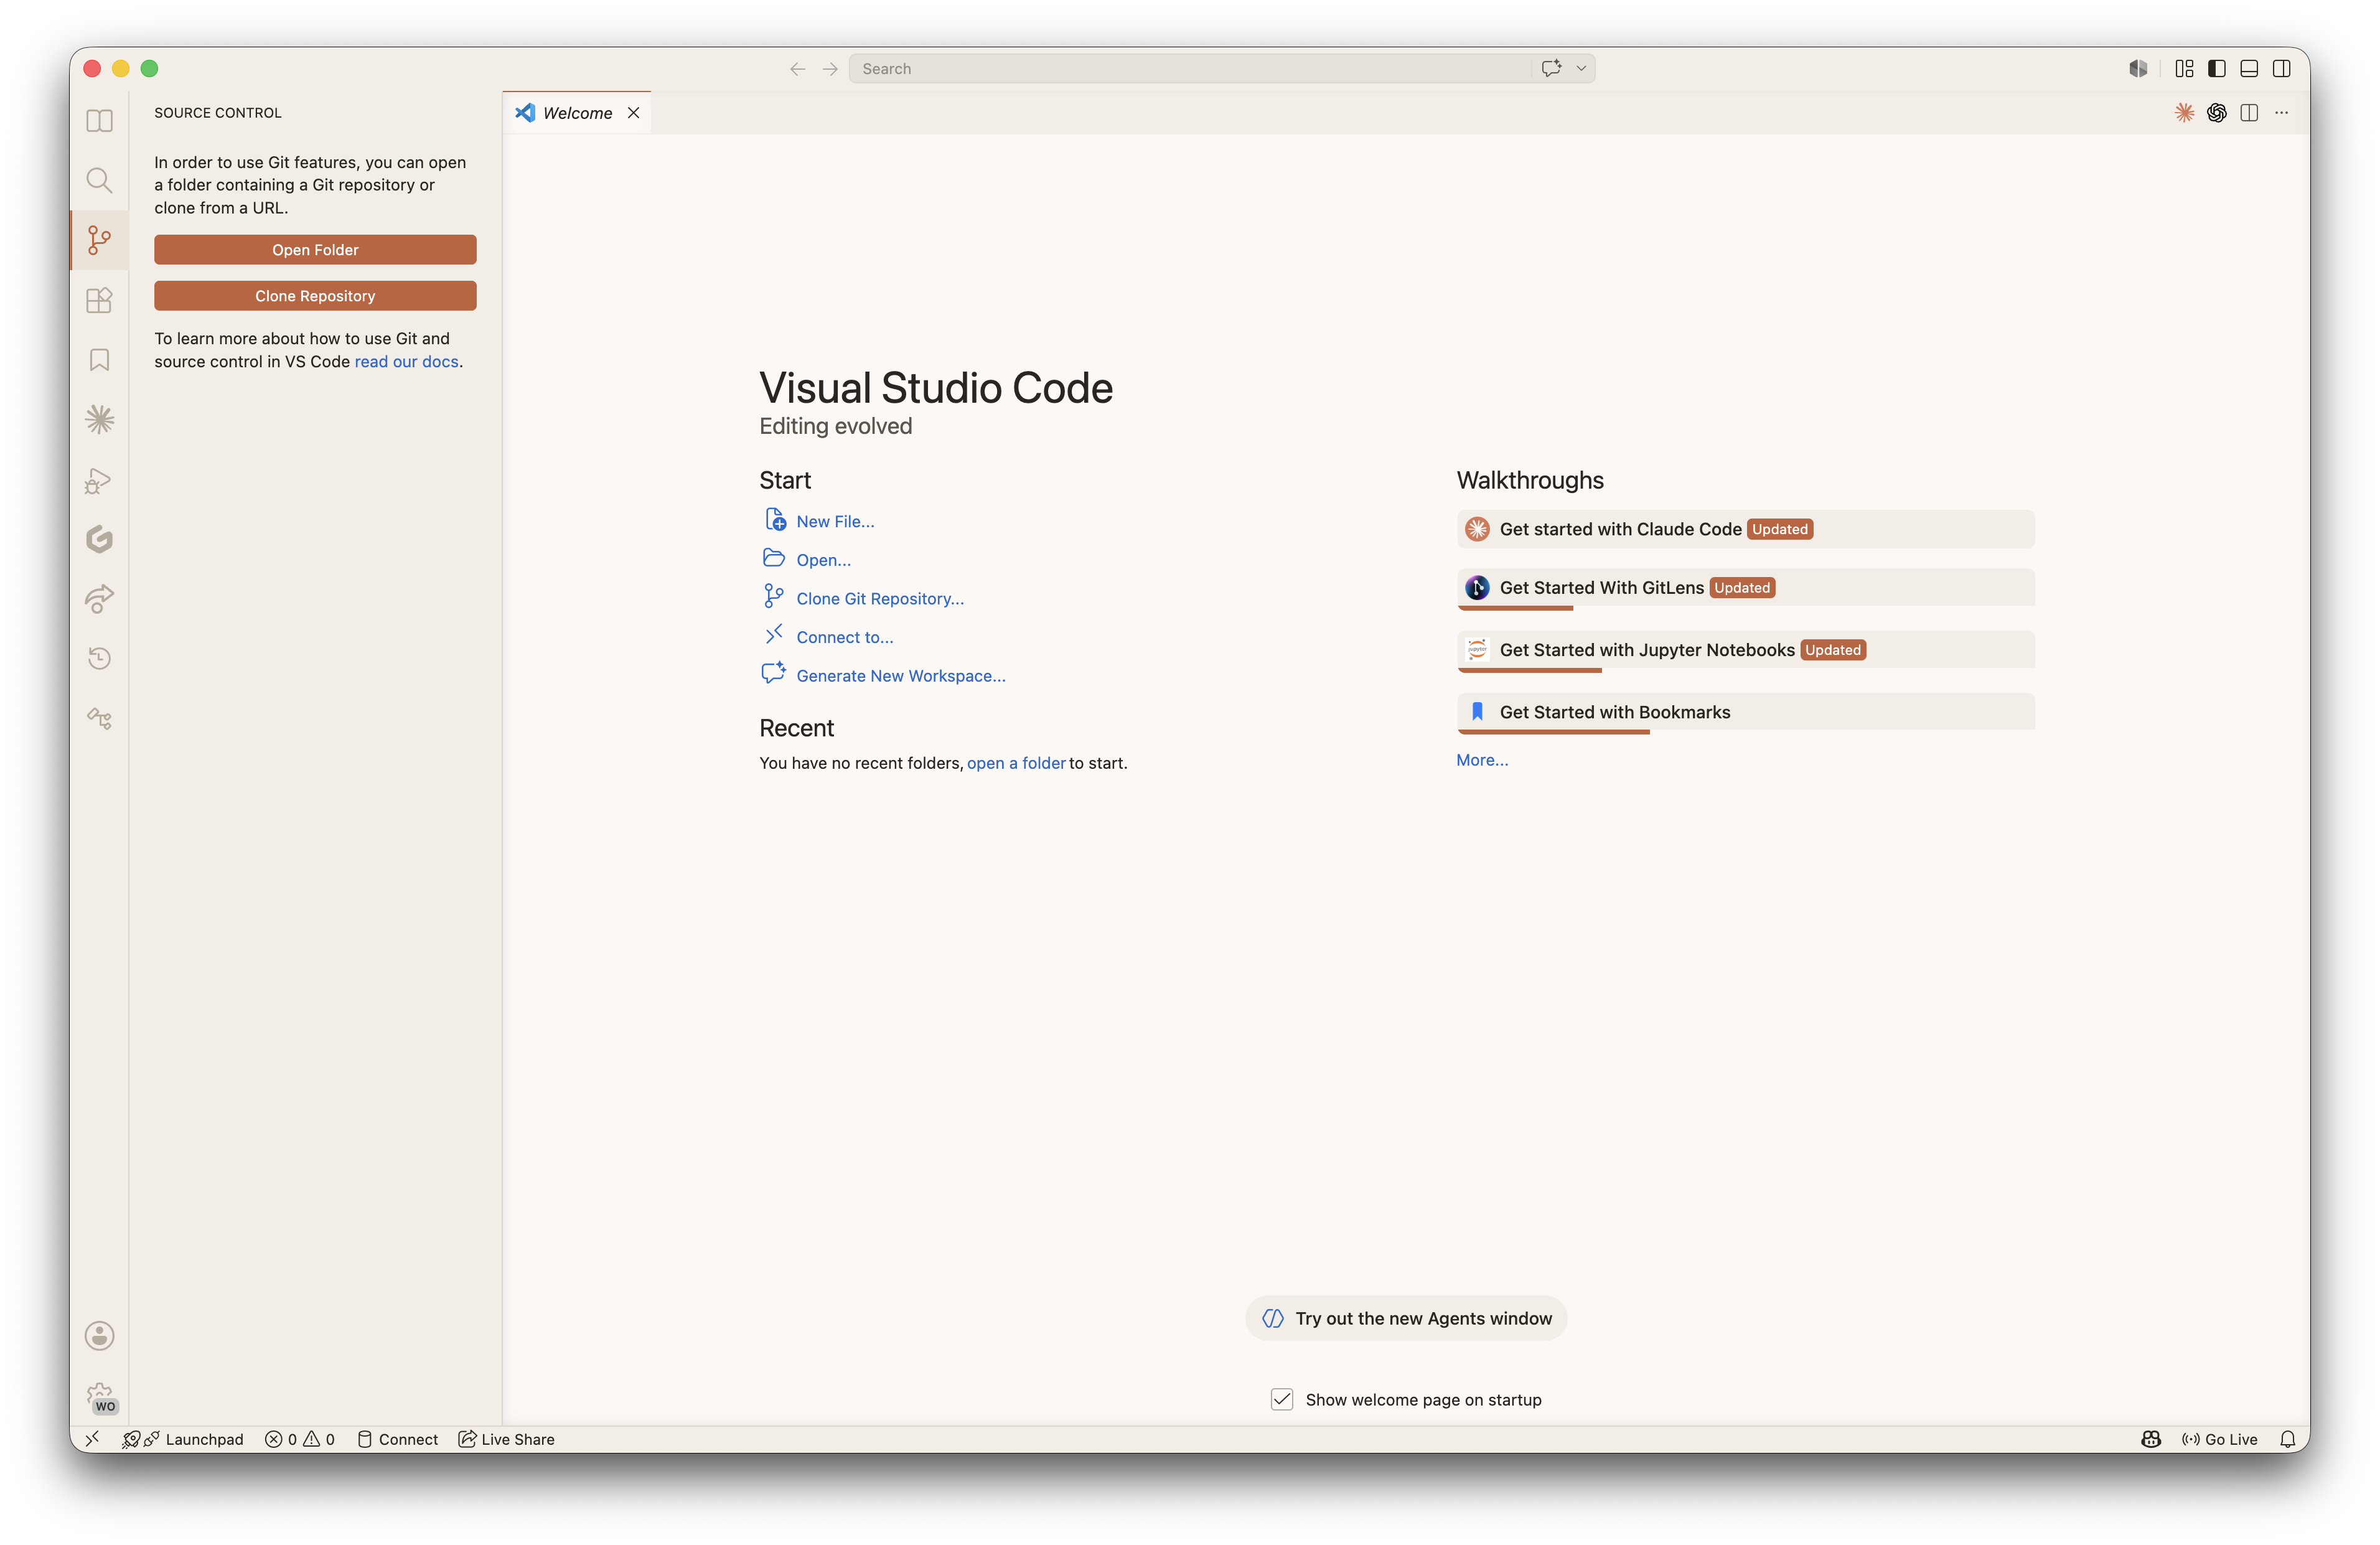Open the Search view in activity bar
2380x1545 pixels.
pyautogui.click(x=99, y=180)
